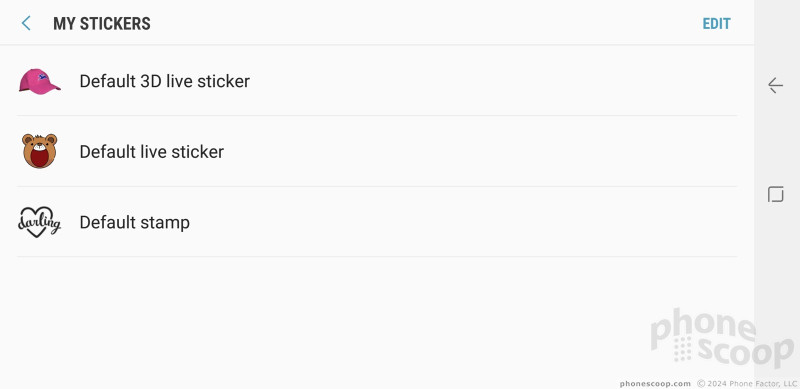
Task: Select the pink baseball cap sticker icon
Action: (x=39, y=82)
